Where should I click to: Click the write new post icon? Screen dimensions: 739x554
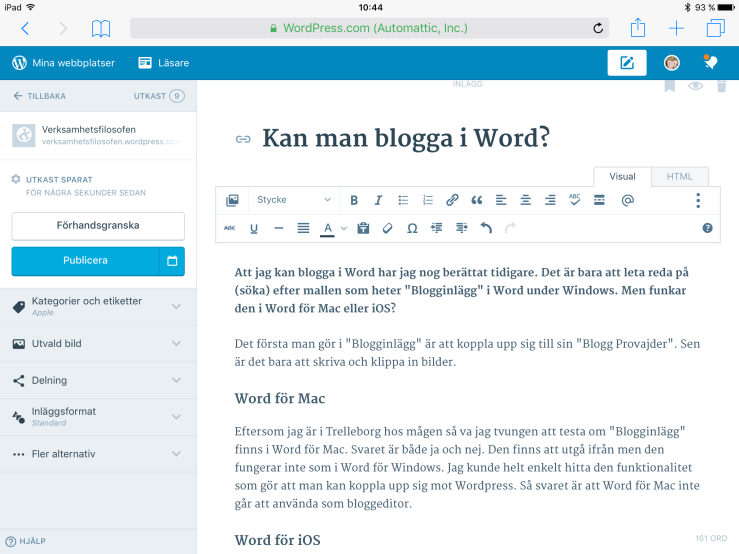[627, 63]
